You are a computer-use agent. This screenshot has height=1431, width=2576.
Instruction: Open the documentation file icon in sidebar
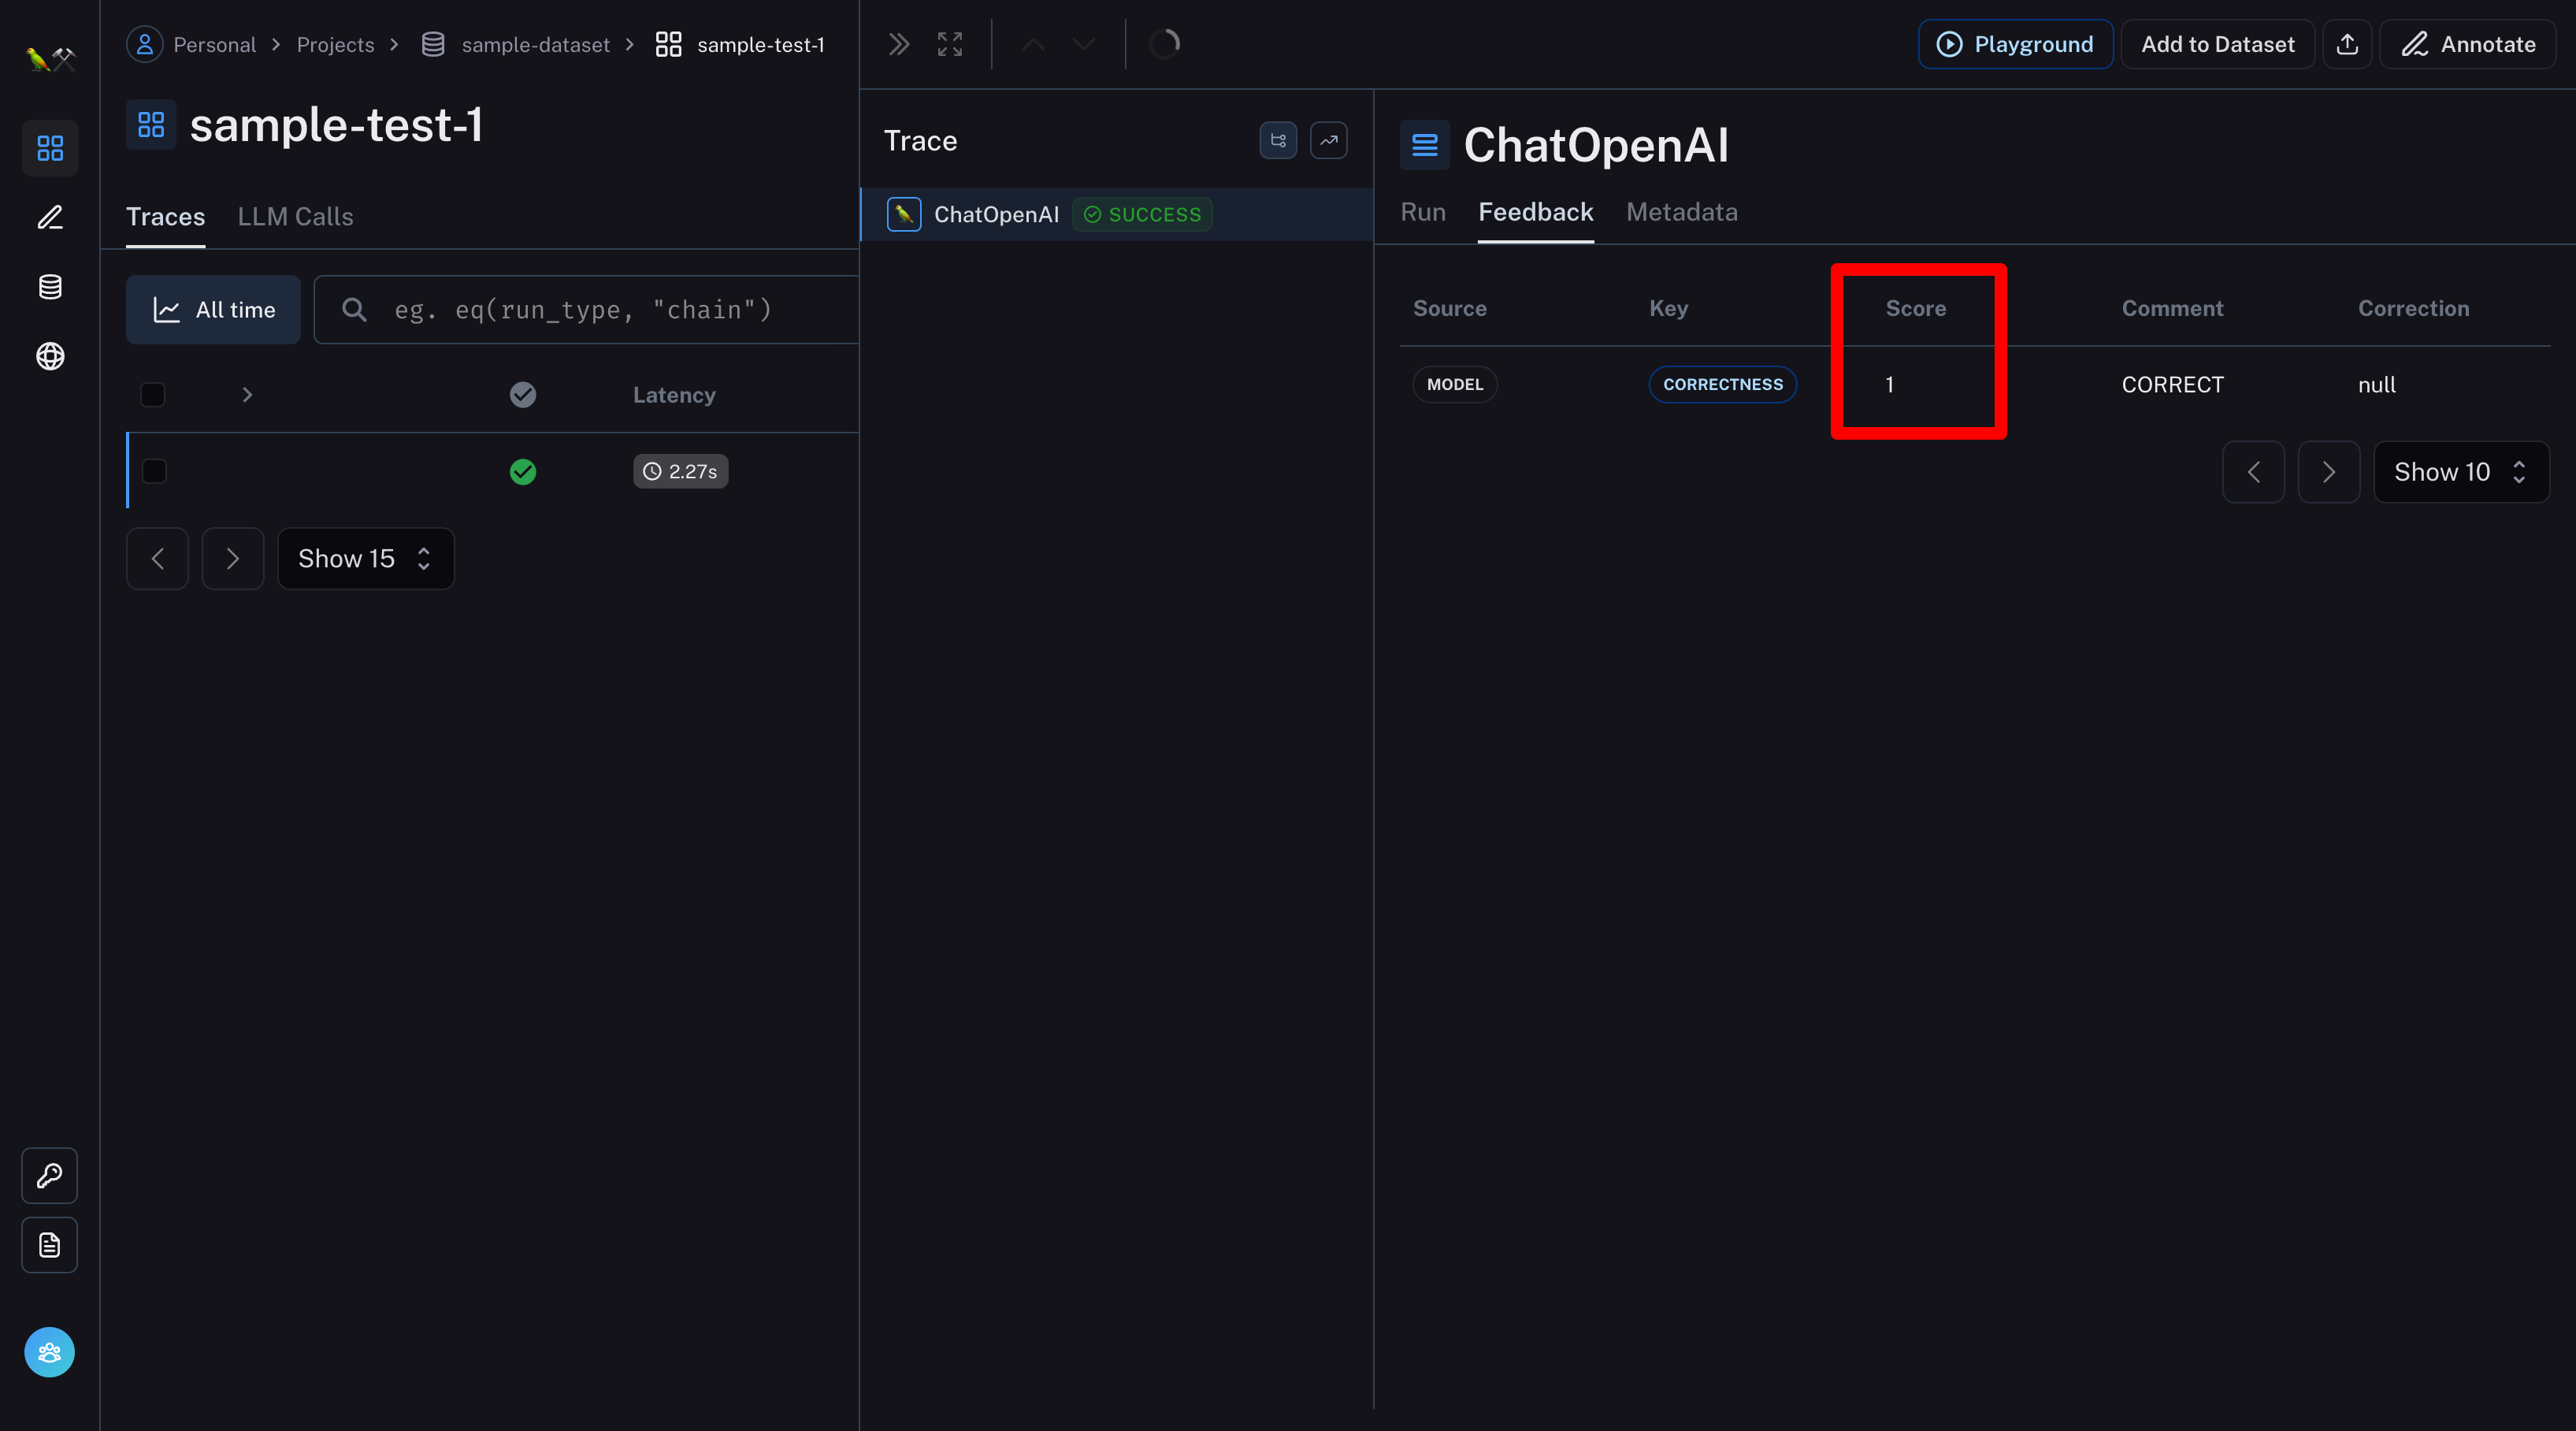point(50,1245)
